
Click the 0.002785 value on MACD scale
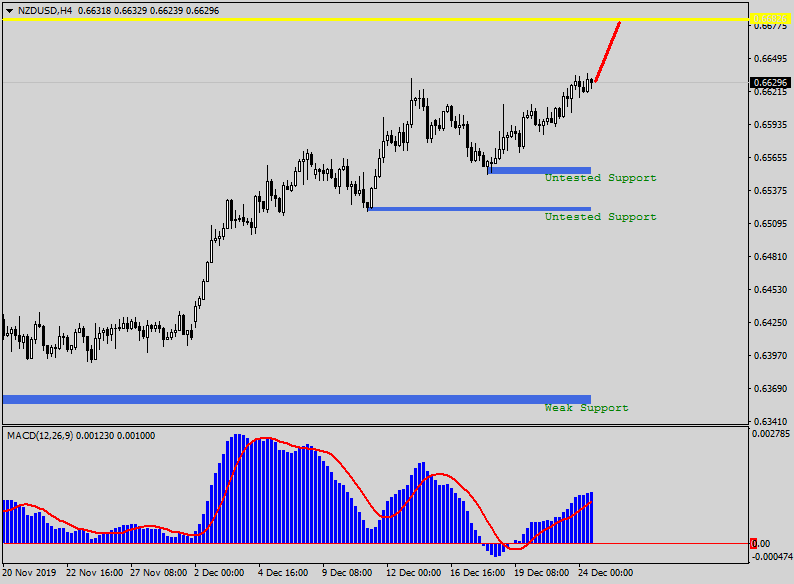pos(771,434)
